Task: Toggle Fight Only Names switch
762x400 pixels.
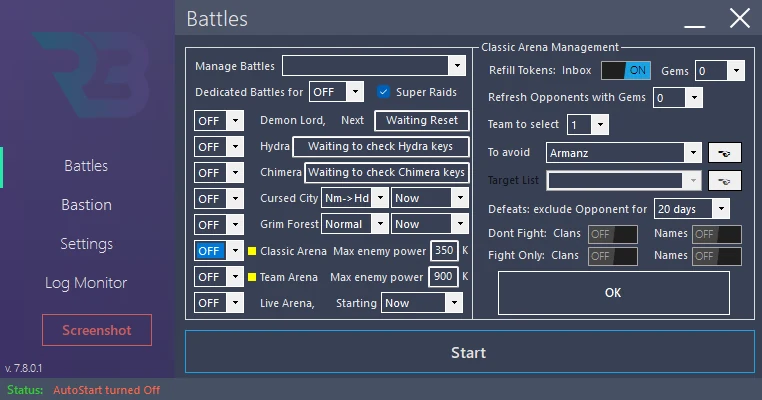Action: [717, 256]
